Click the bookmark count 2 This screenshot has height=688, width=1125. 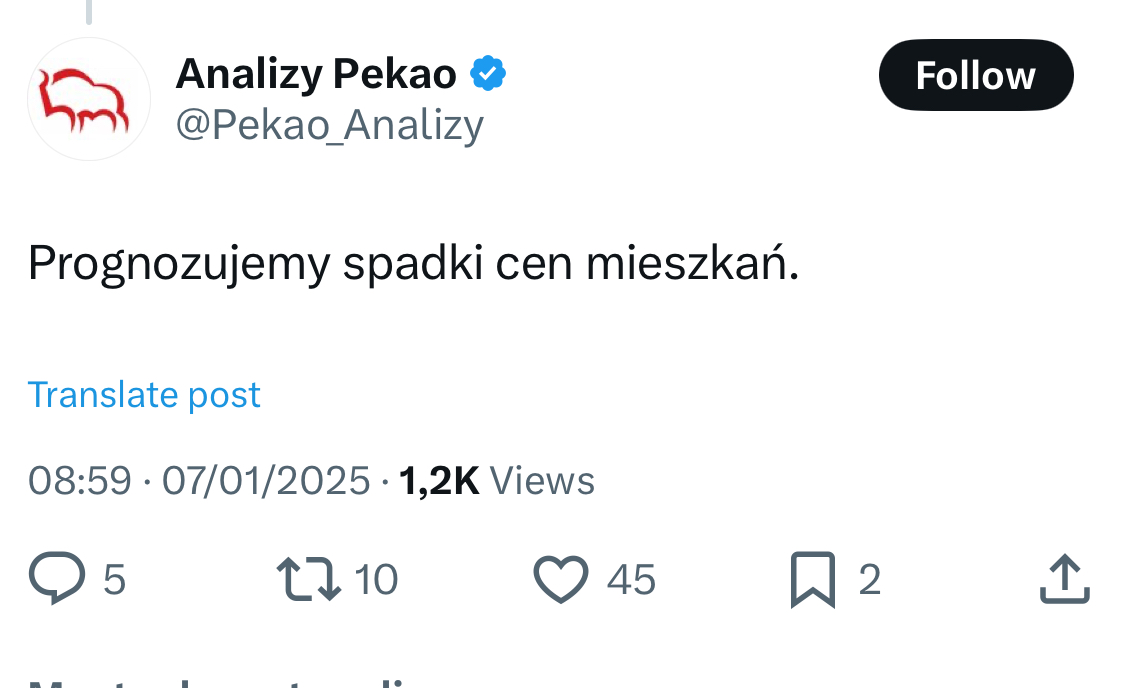tap(870, 580)
